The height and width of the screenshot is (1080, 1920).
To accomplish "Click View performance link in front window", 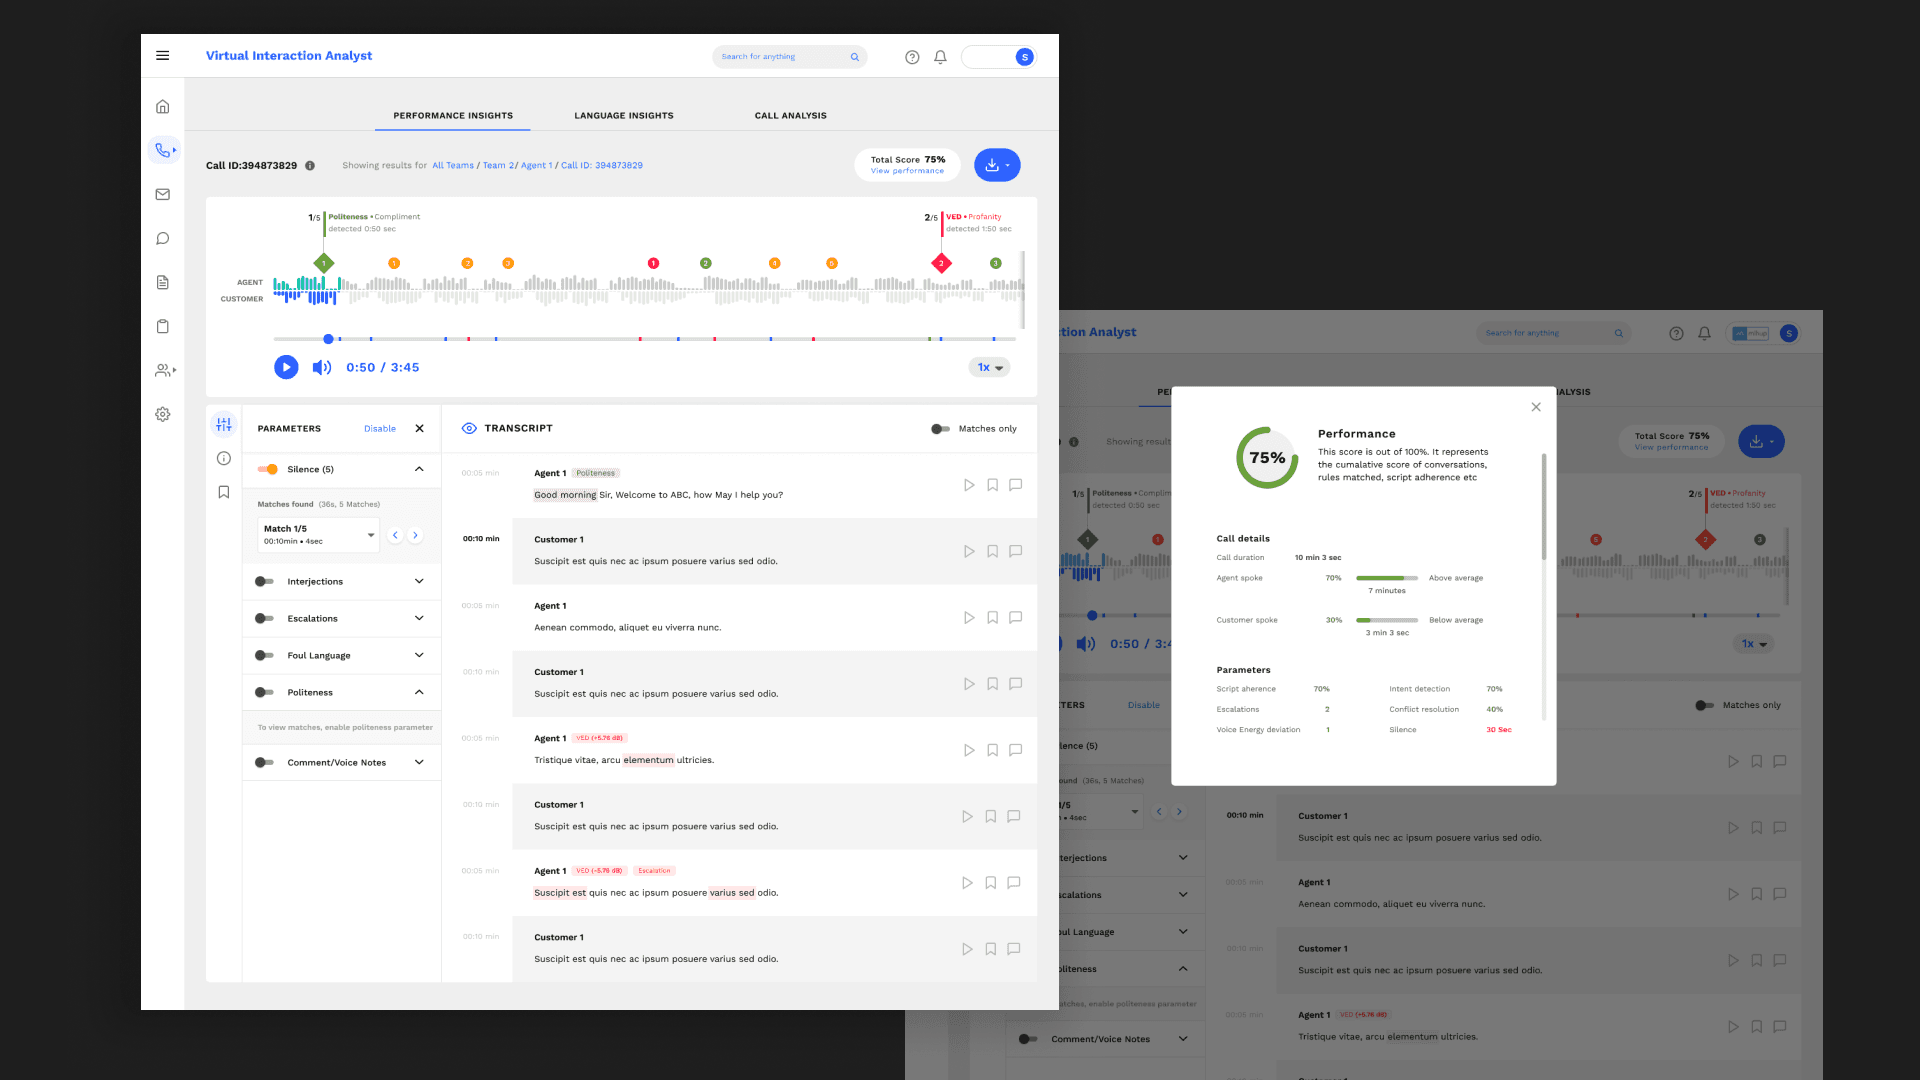I will click(x=907, y=171).
